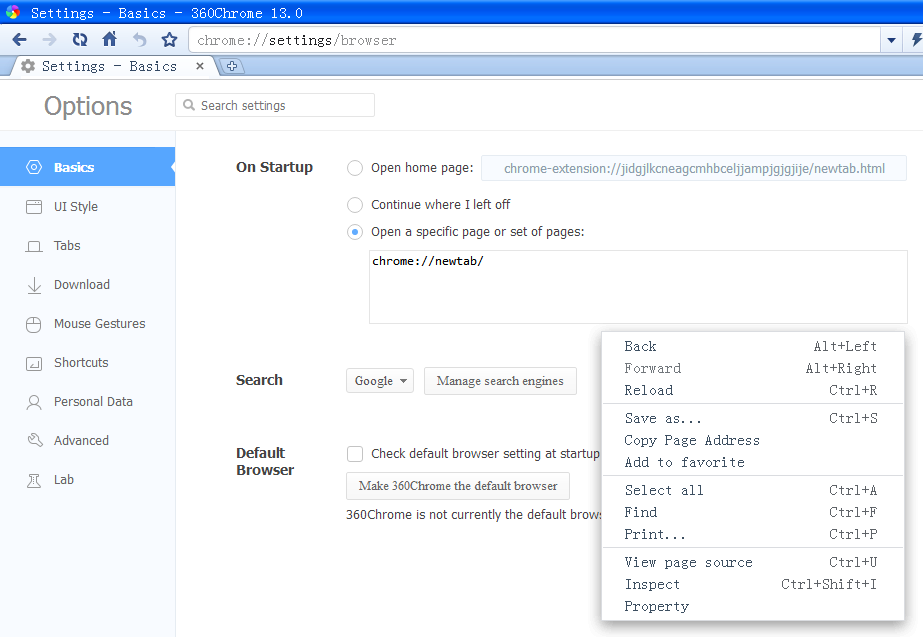This screenshot has width=923, height=637.
Task: Click the UI Style sidebar icon
Action: 34,207
